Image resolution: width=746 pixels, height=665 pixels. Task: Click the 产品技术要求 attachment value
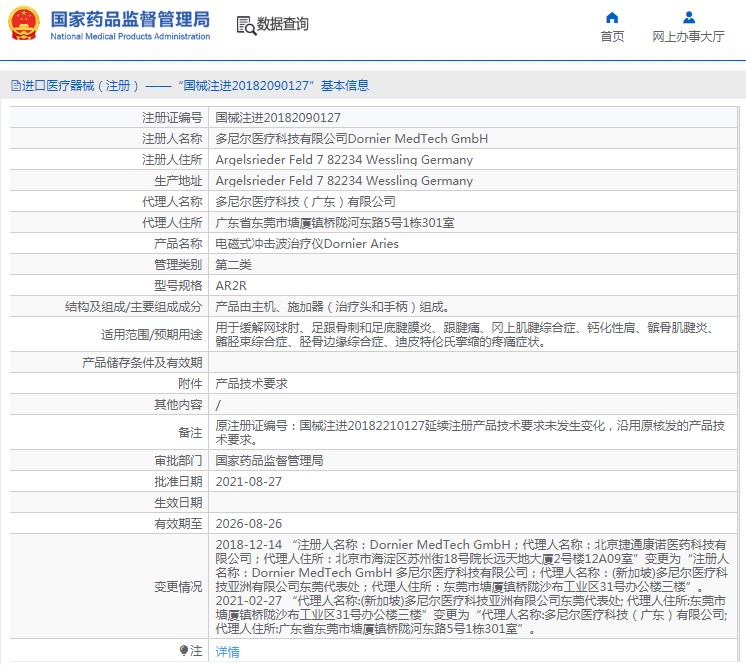(x=251, y=383)
